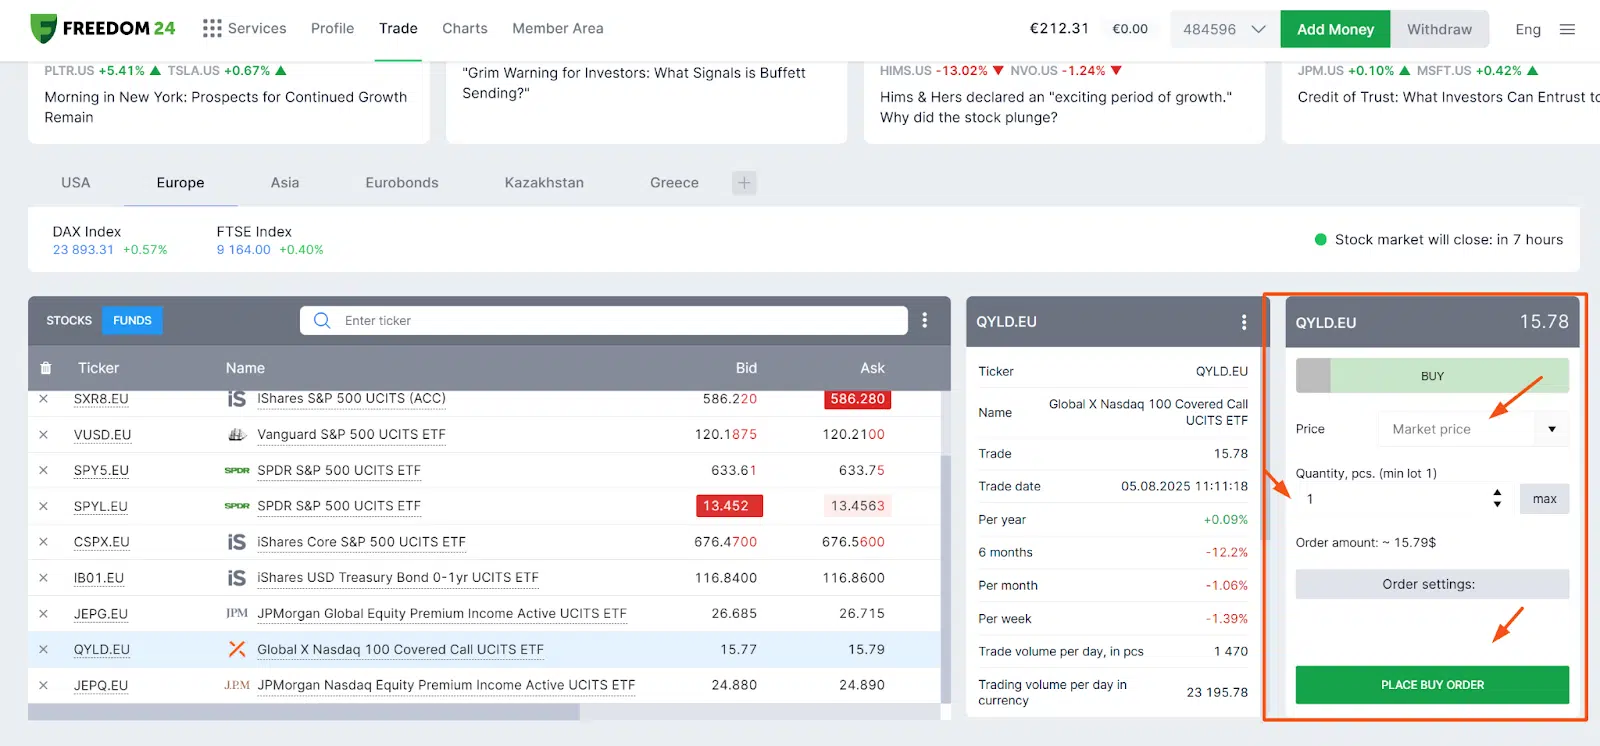
Task: Increase quantity with the up stepper arrow
Action: pyautogui.click(x=1497, y=493)
